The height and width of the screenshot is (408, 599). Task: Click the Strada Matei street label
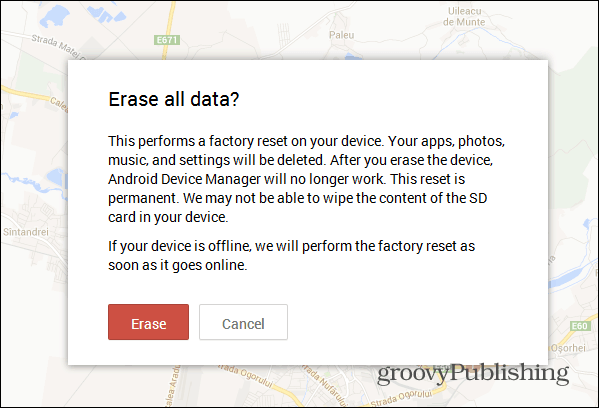coord(58,47)
